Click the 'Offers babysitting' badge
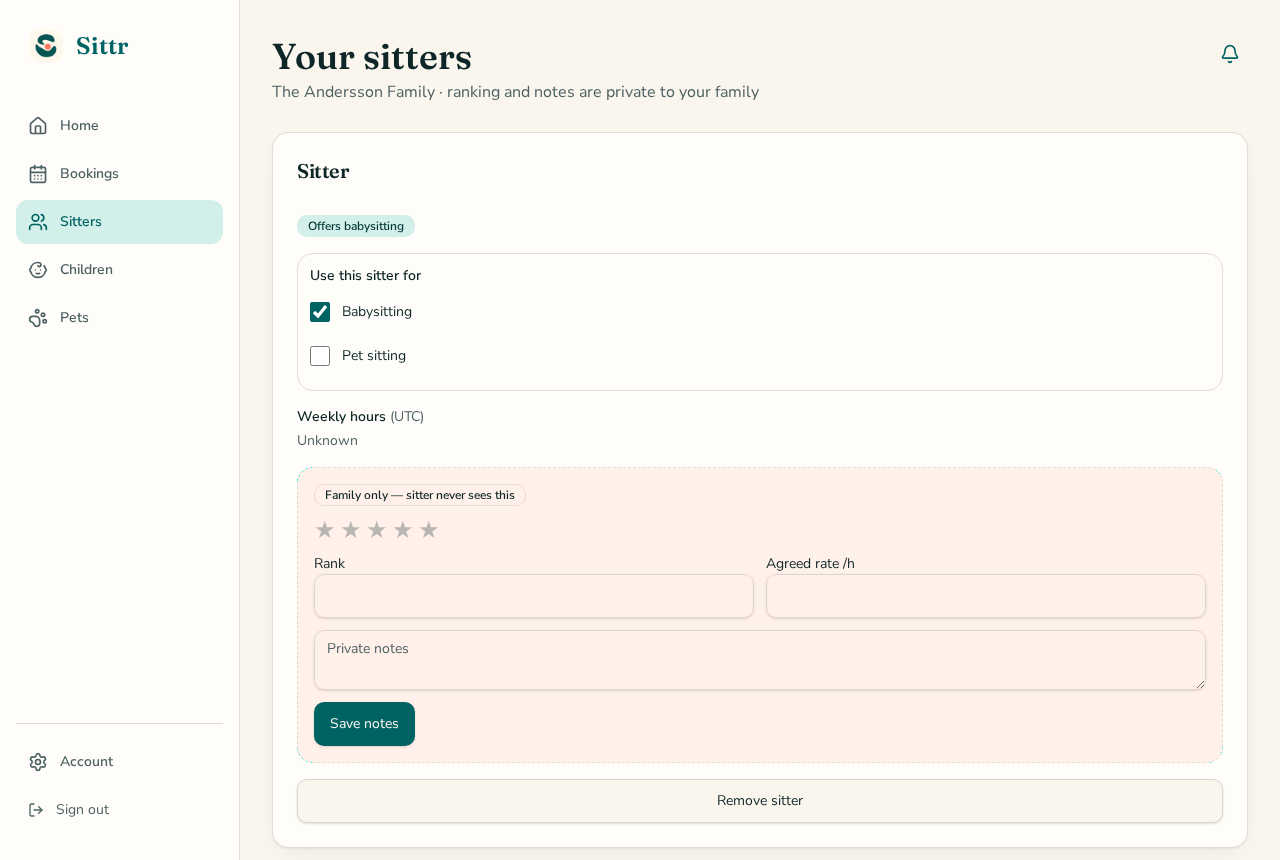The height and width of the screenshot is (860, 1280). coord(356,226)
